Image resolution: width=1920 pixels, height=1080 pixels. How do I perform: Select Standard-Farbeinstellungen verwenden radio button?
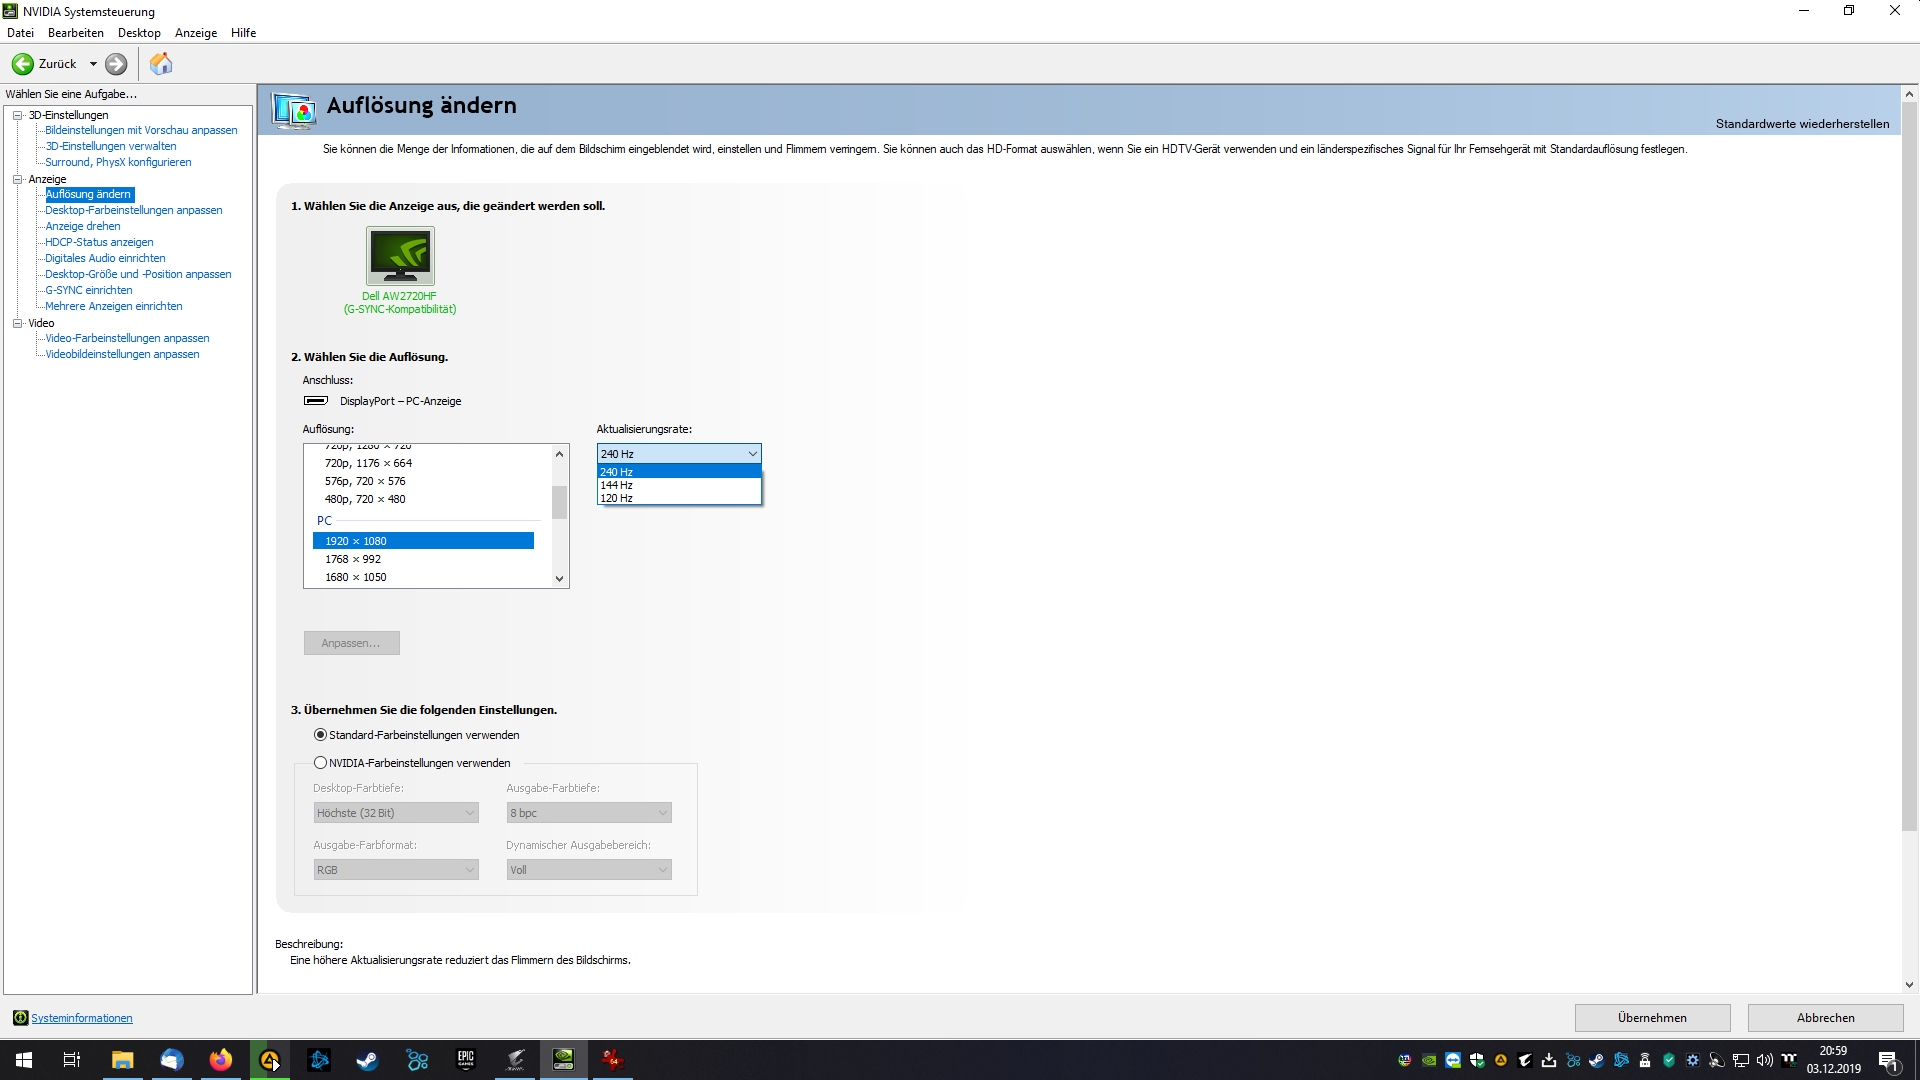(320, 735)
